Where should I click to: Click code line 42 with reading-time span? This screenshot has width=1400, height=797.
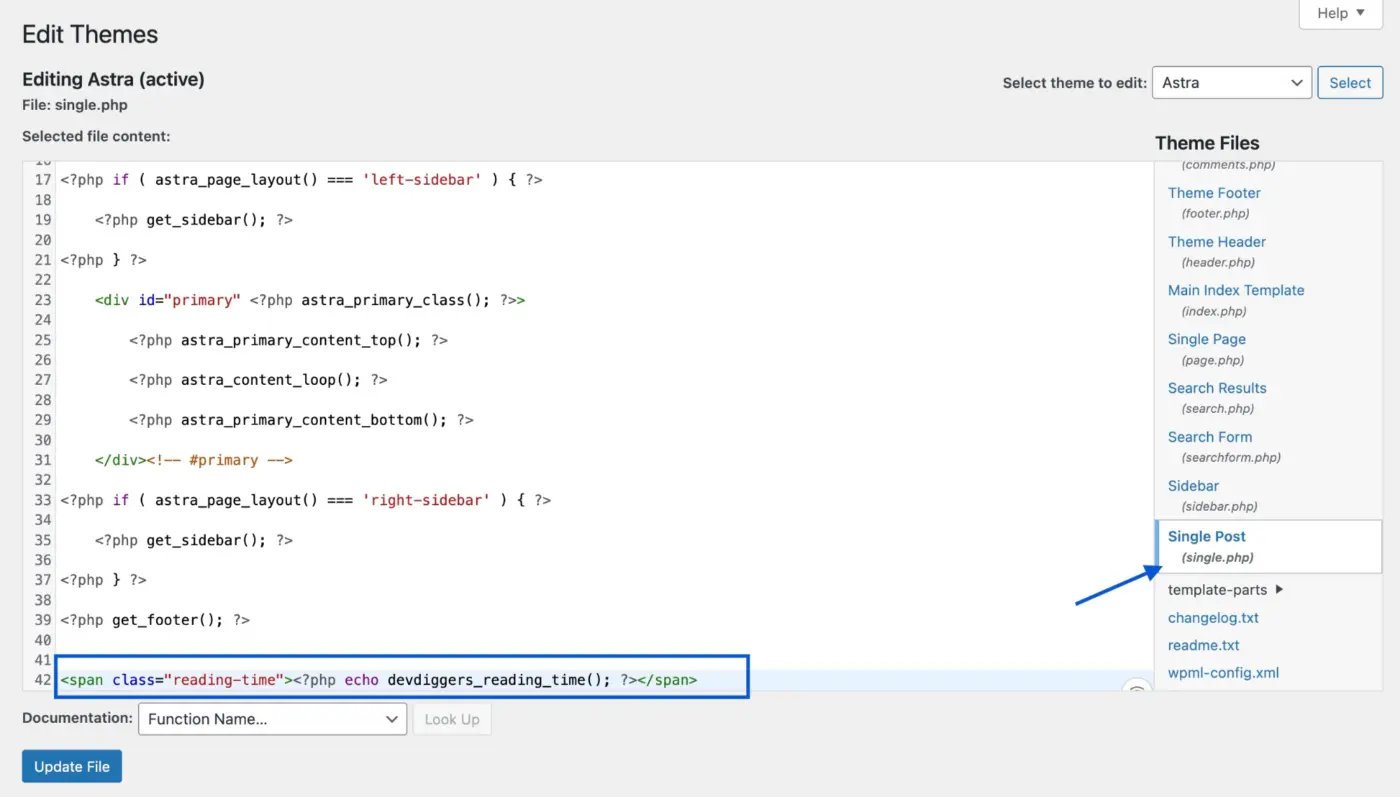(379, 680)
